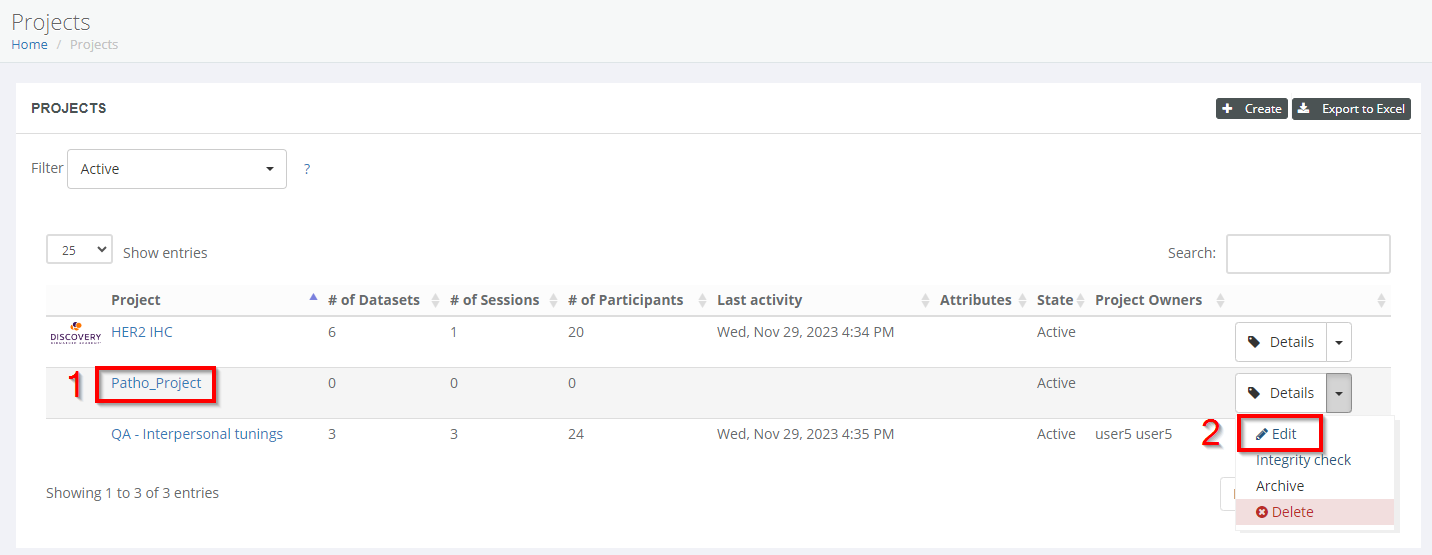The height and width of the screenshot is (555, 1432).
Task: Open the Patho_Project link
Action: (156, 383)
